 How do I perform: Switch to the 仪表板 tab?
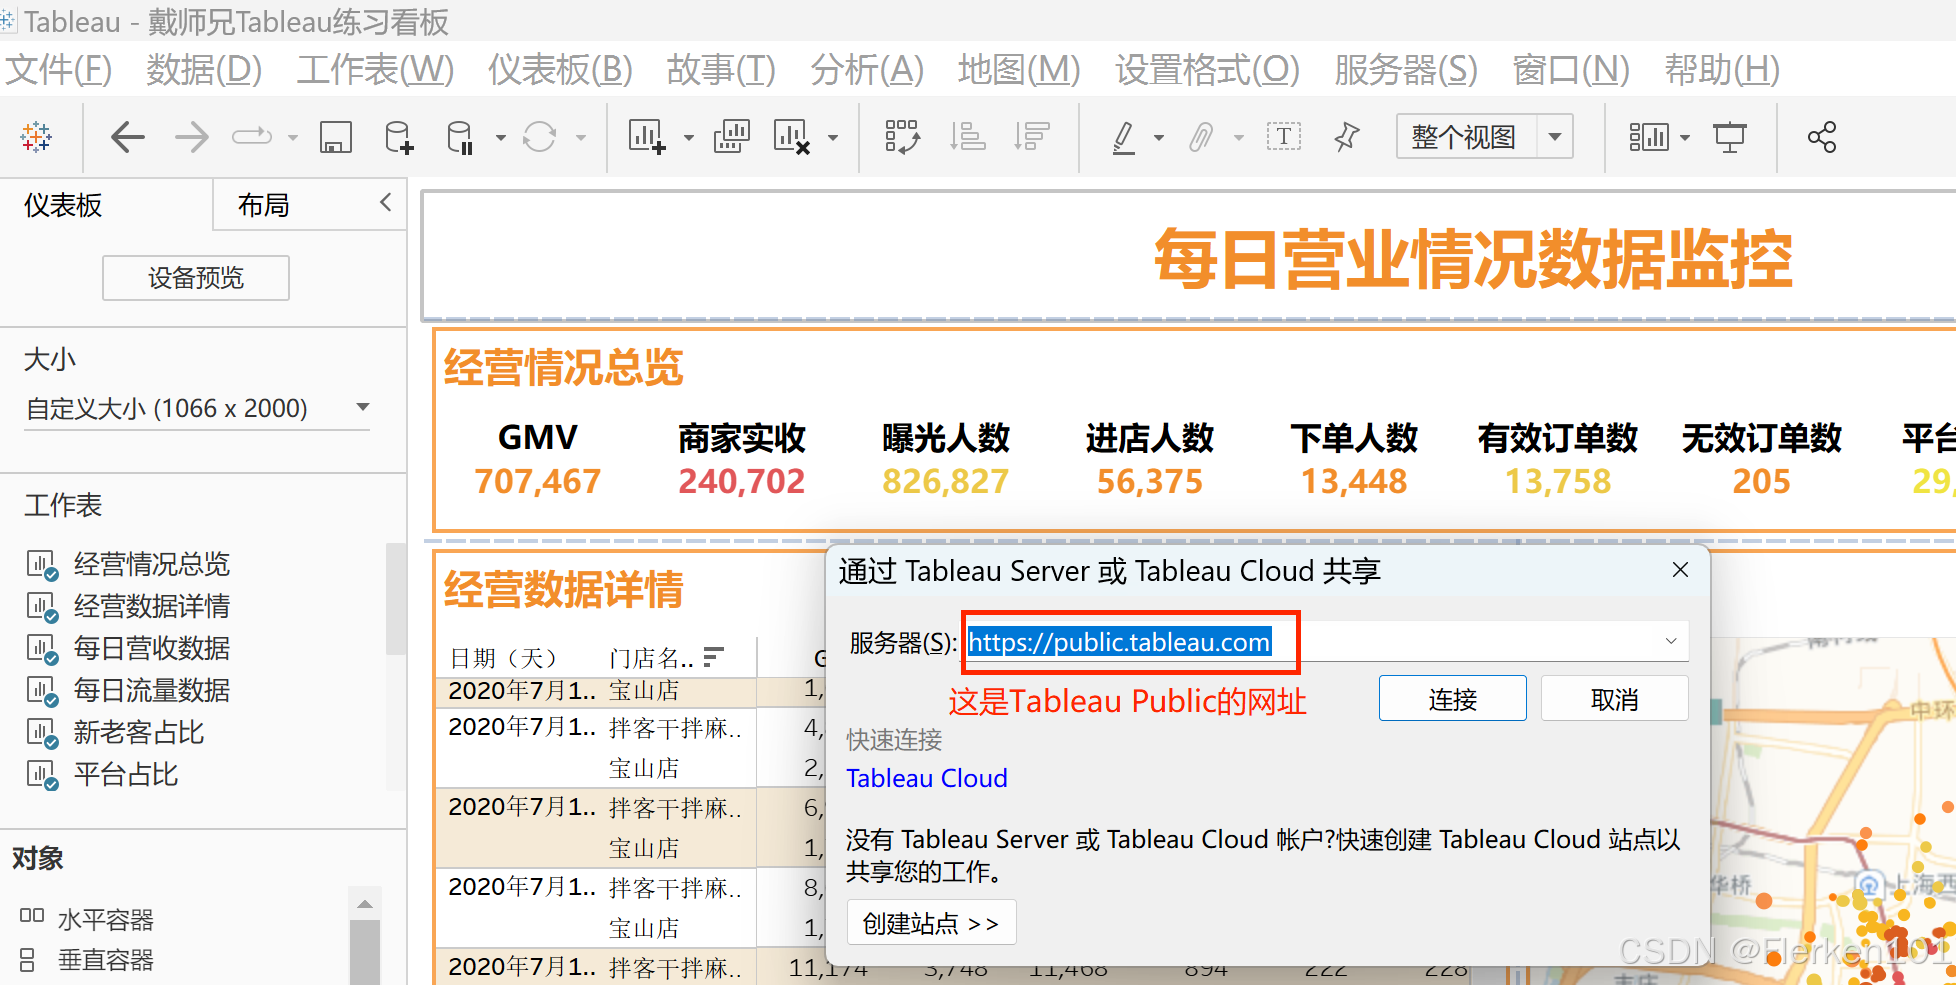(63, 205)
